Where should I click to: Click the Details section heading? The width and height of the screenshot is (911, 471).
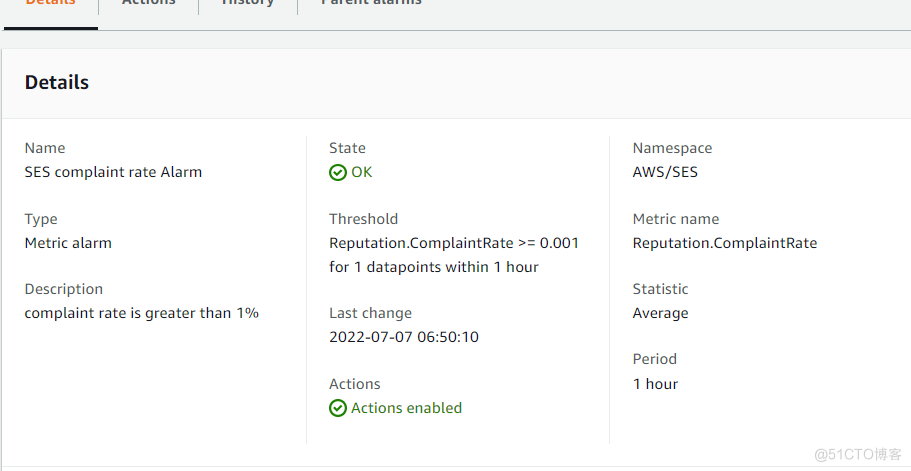point(57,83)
